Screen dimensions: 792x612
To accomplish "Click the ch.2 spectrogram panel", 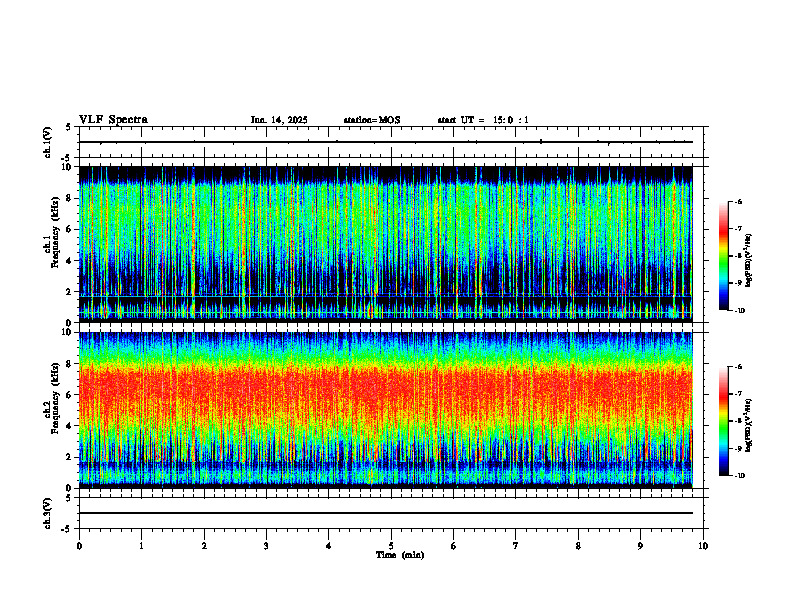I will (386, 410).
